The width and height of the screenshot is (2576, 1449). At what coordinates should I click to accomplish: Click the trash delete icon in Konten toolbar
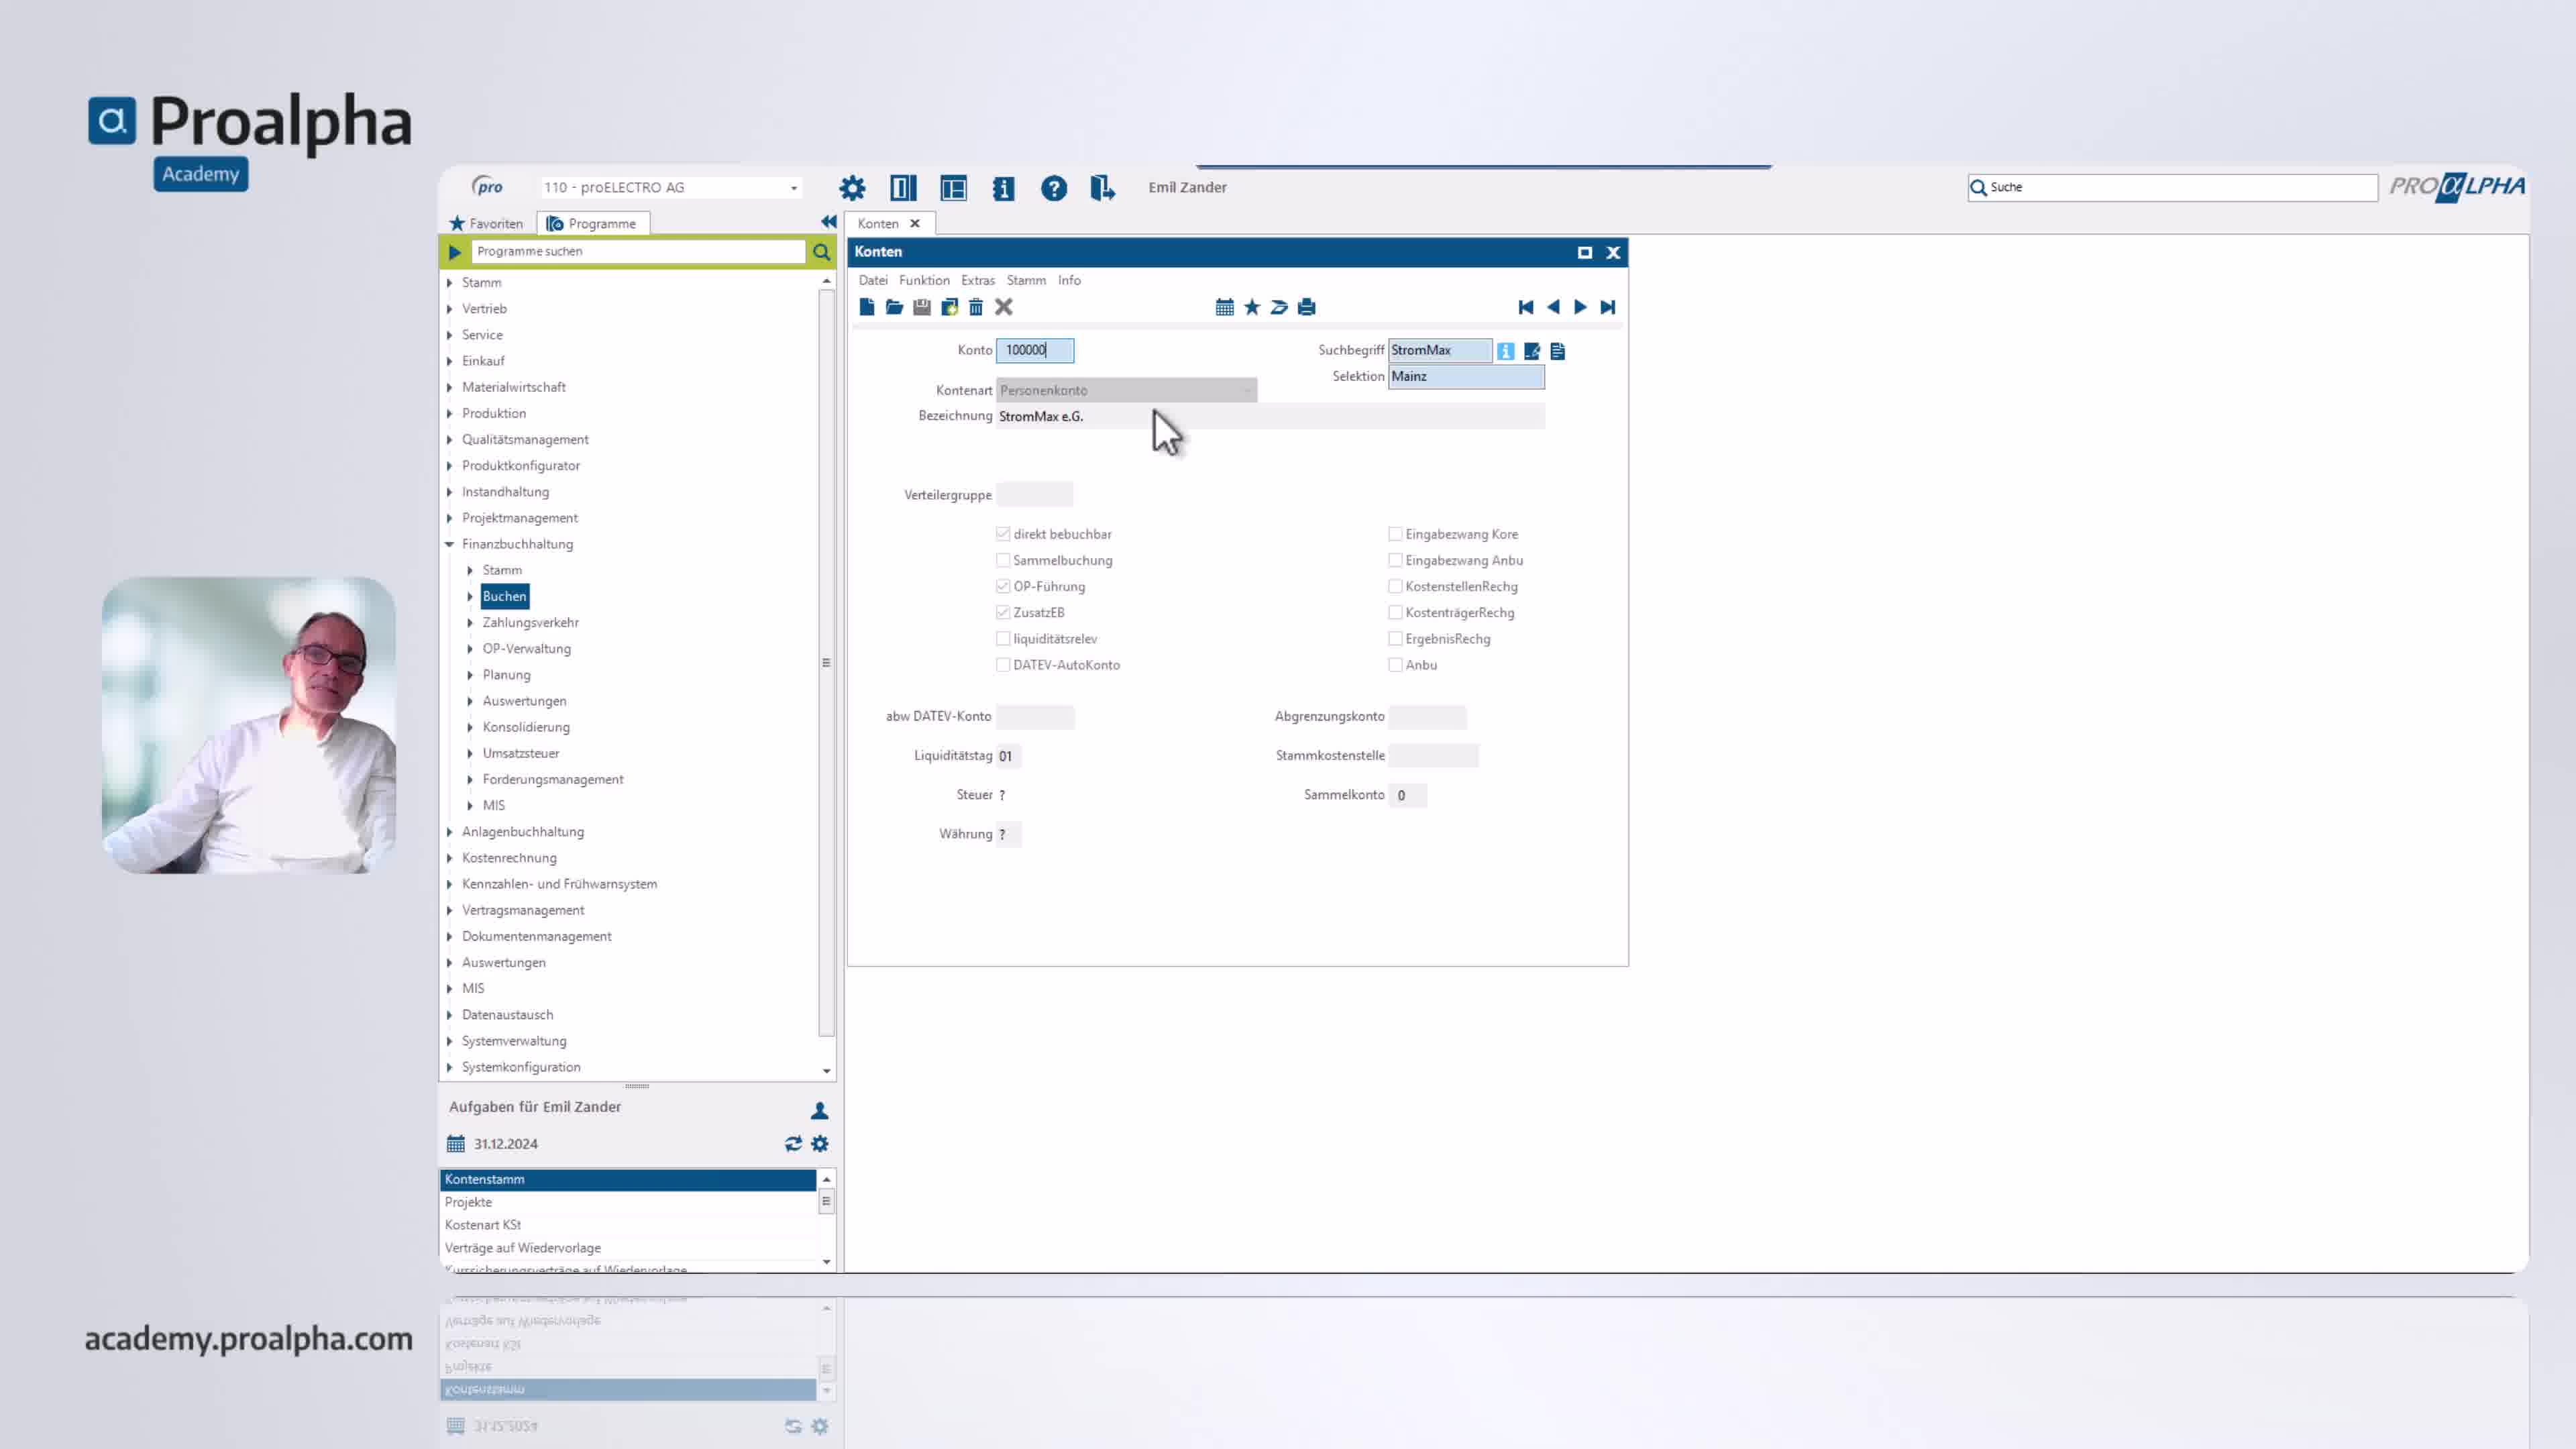(x=976, y=307)
